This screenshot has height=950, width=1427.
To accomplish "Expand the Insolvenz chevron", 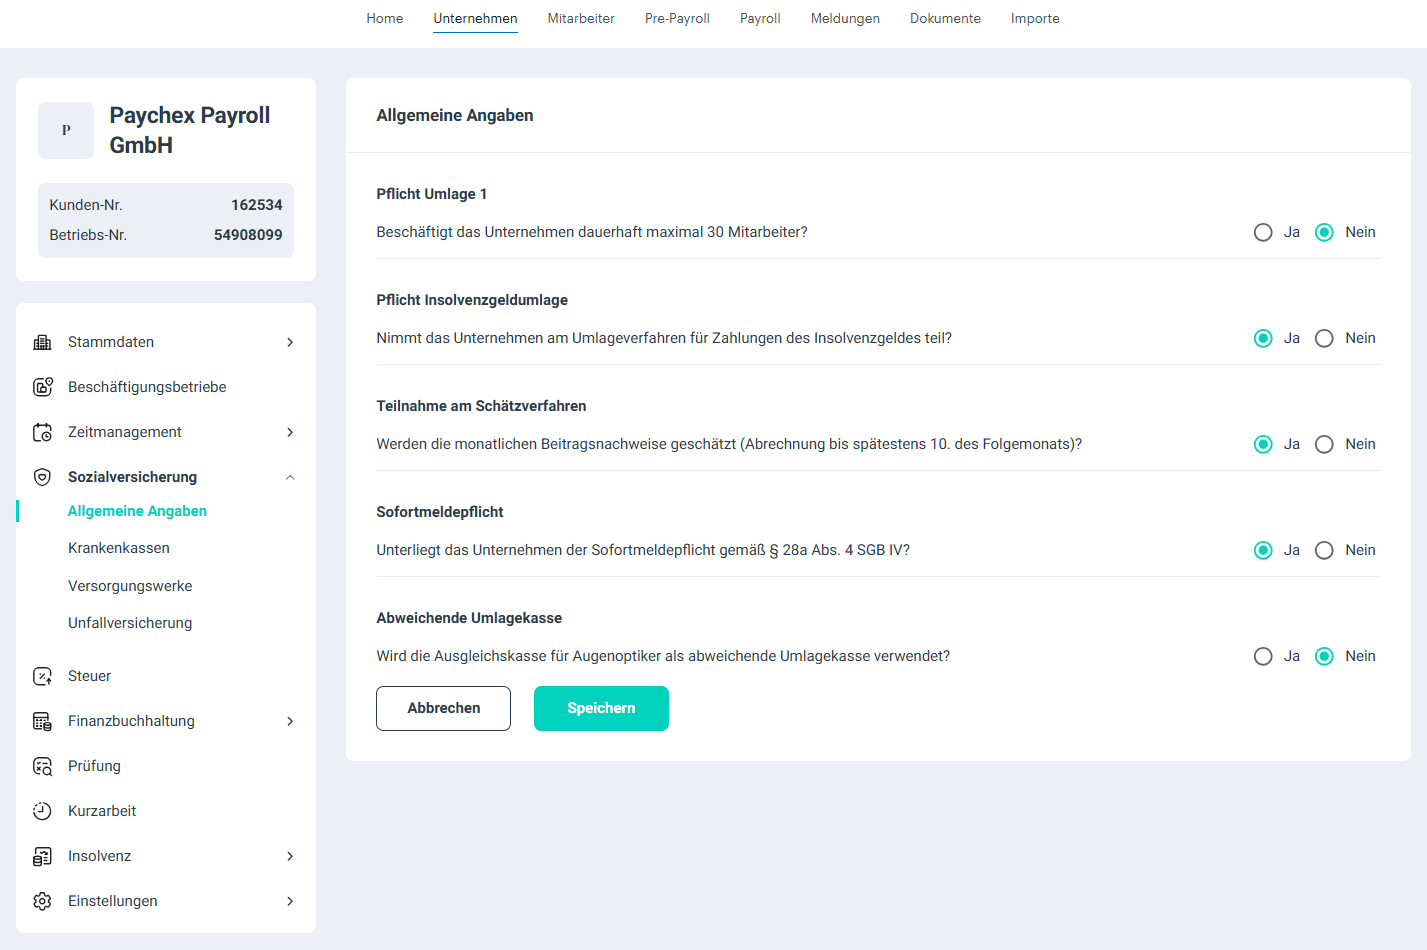I will [290, 856].
